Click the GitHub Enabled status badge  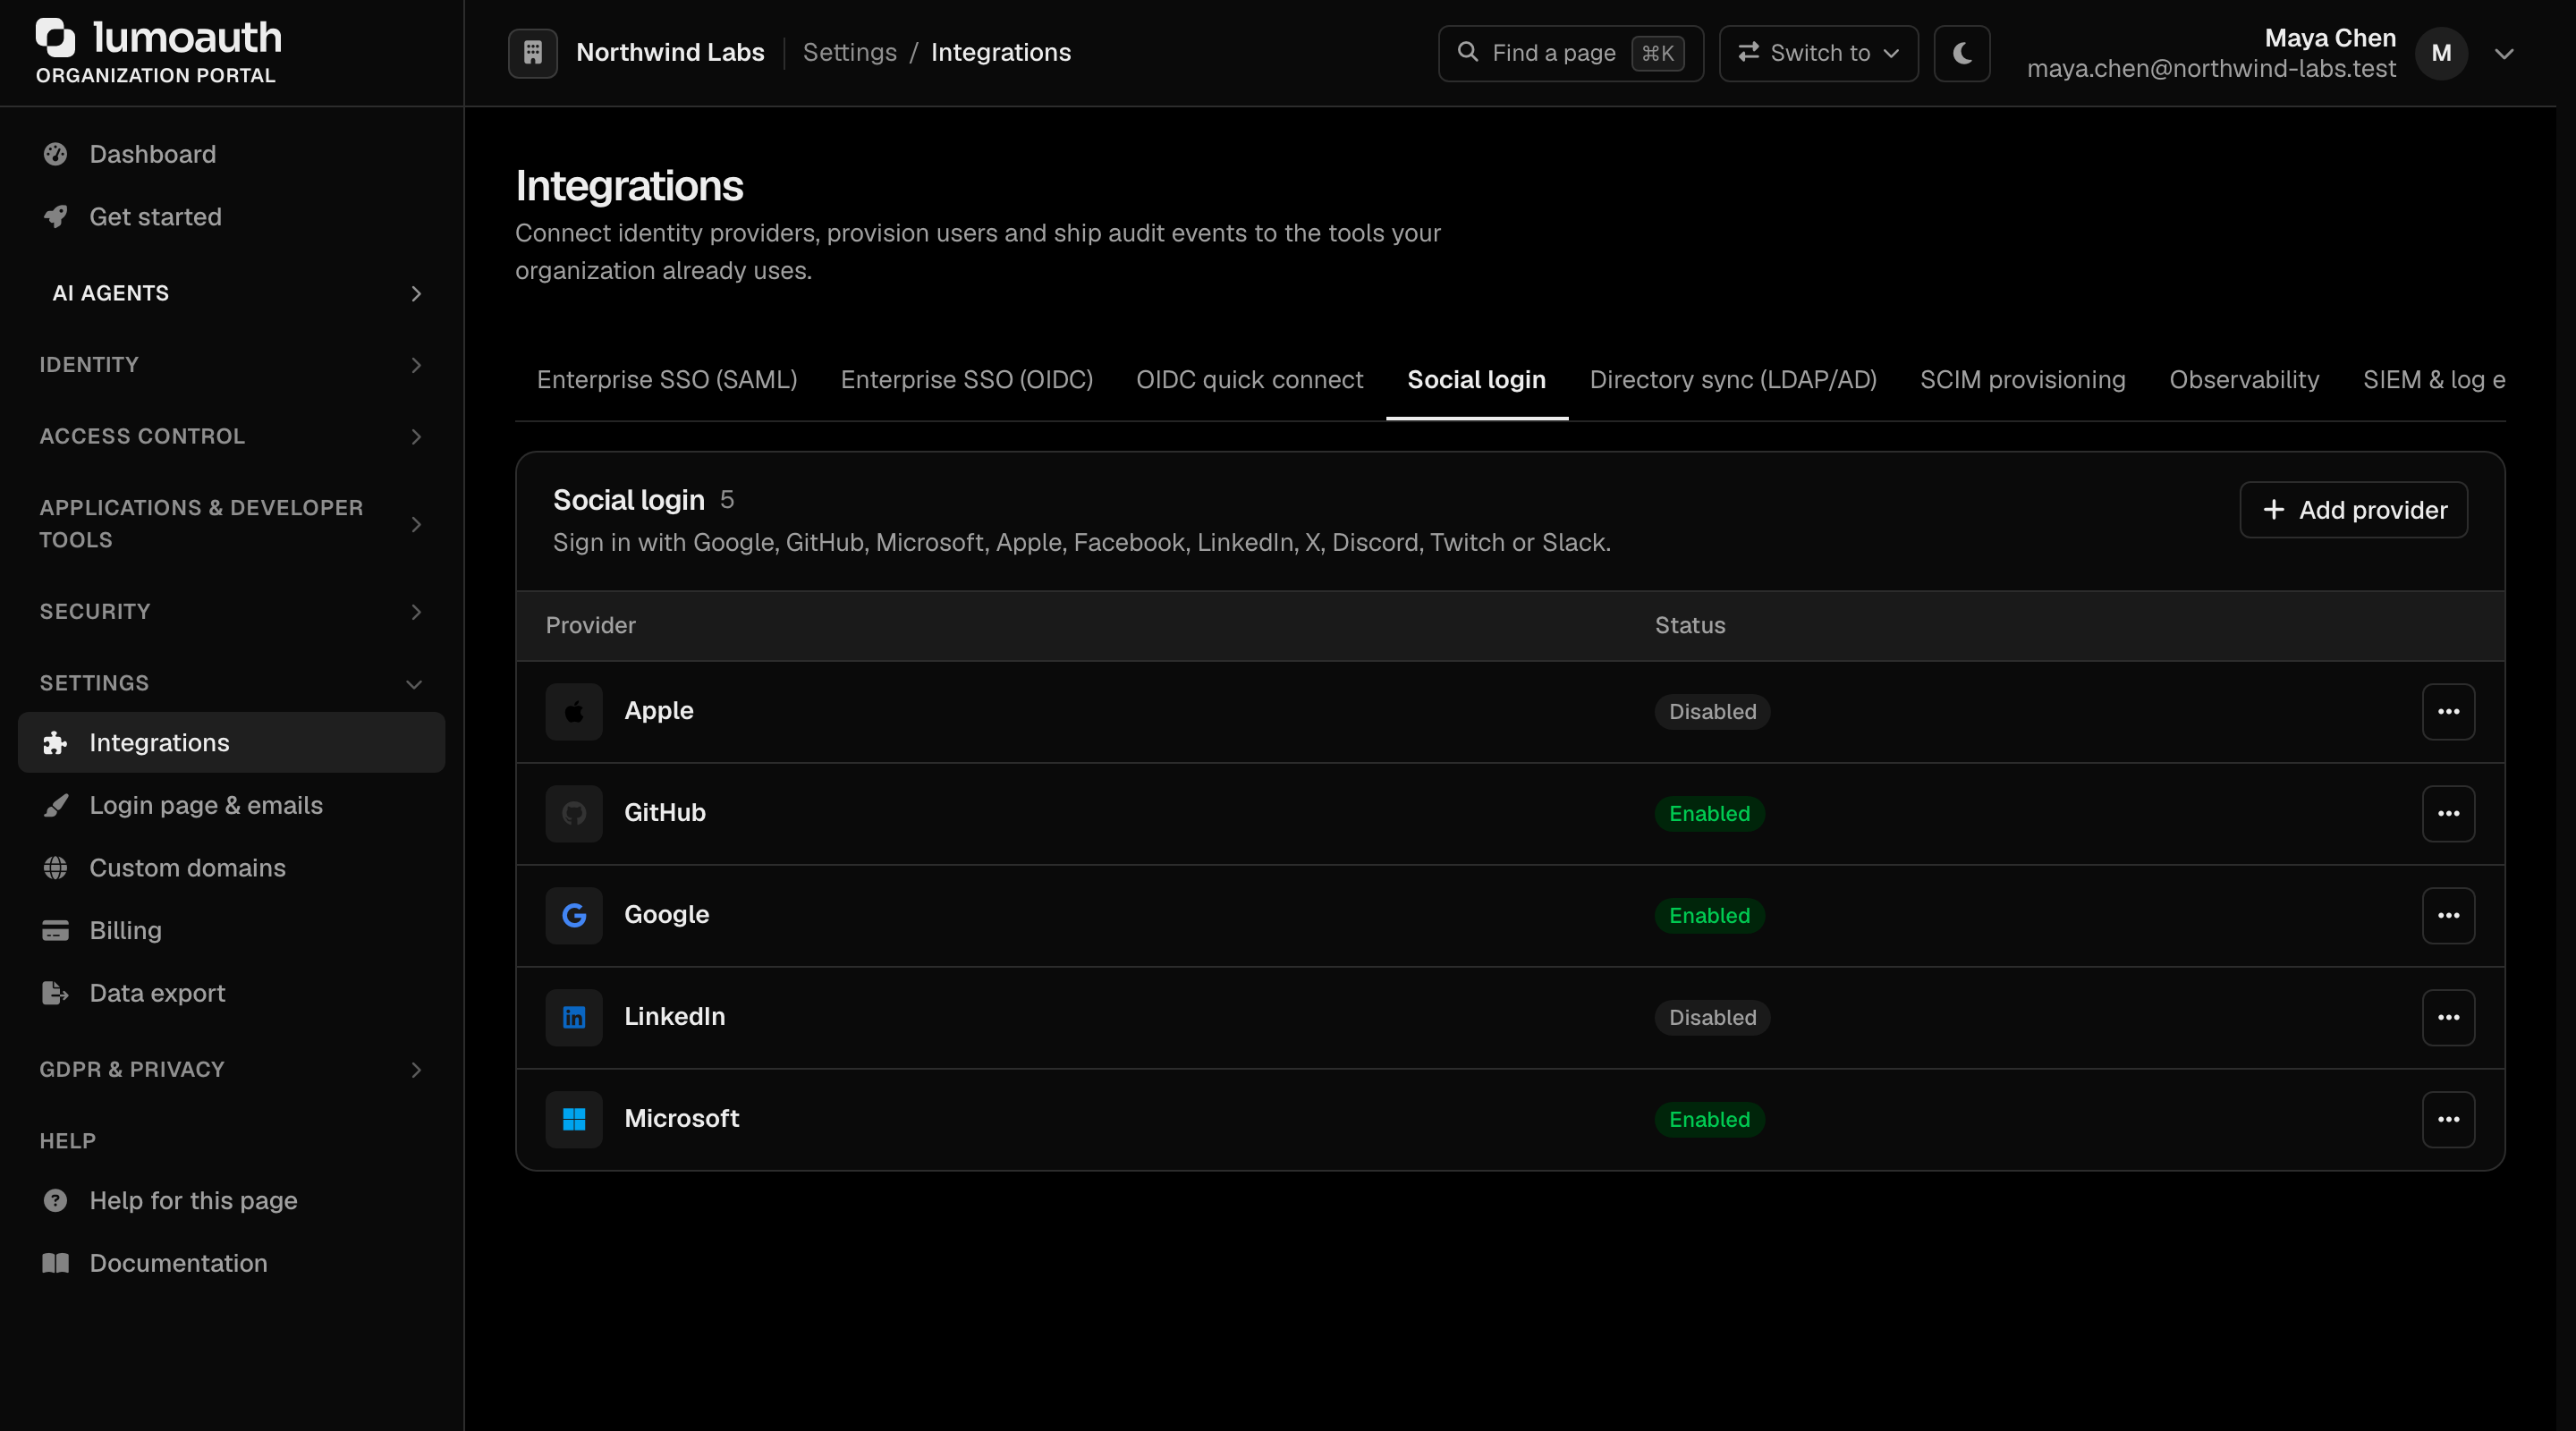[x=1709, y=814]
